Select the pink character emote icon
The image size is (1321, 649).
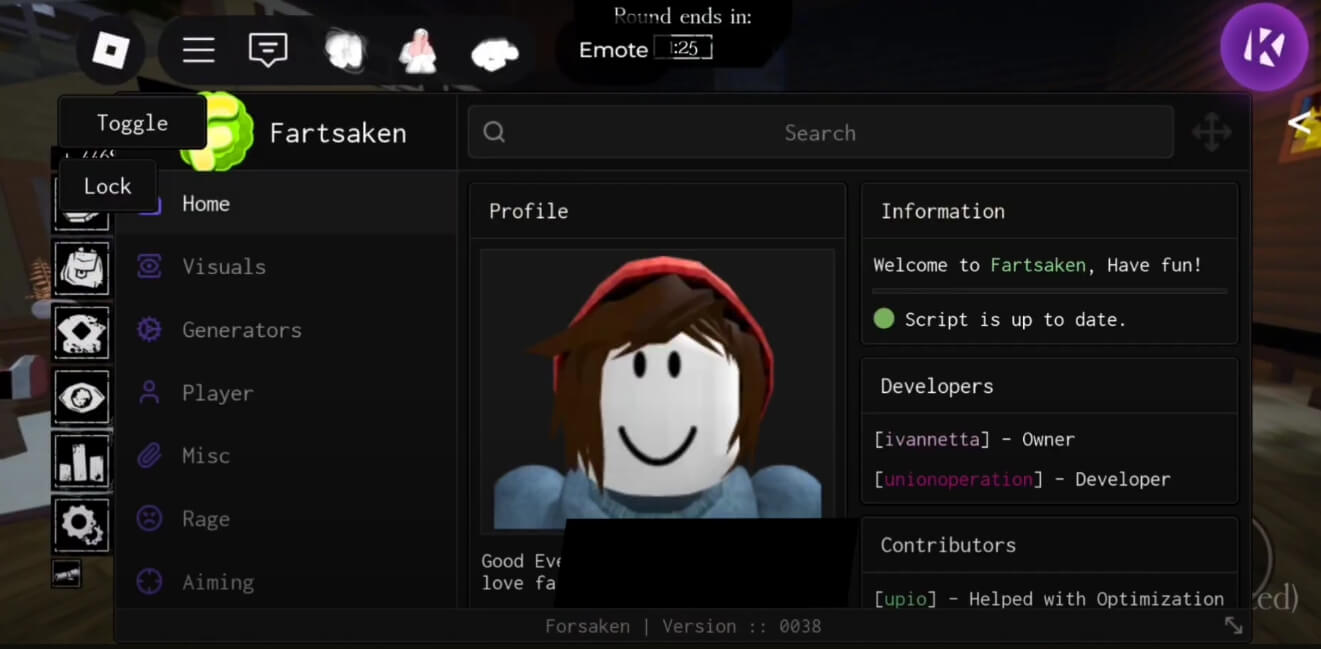pos(417,50)
